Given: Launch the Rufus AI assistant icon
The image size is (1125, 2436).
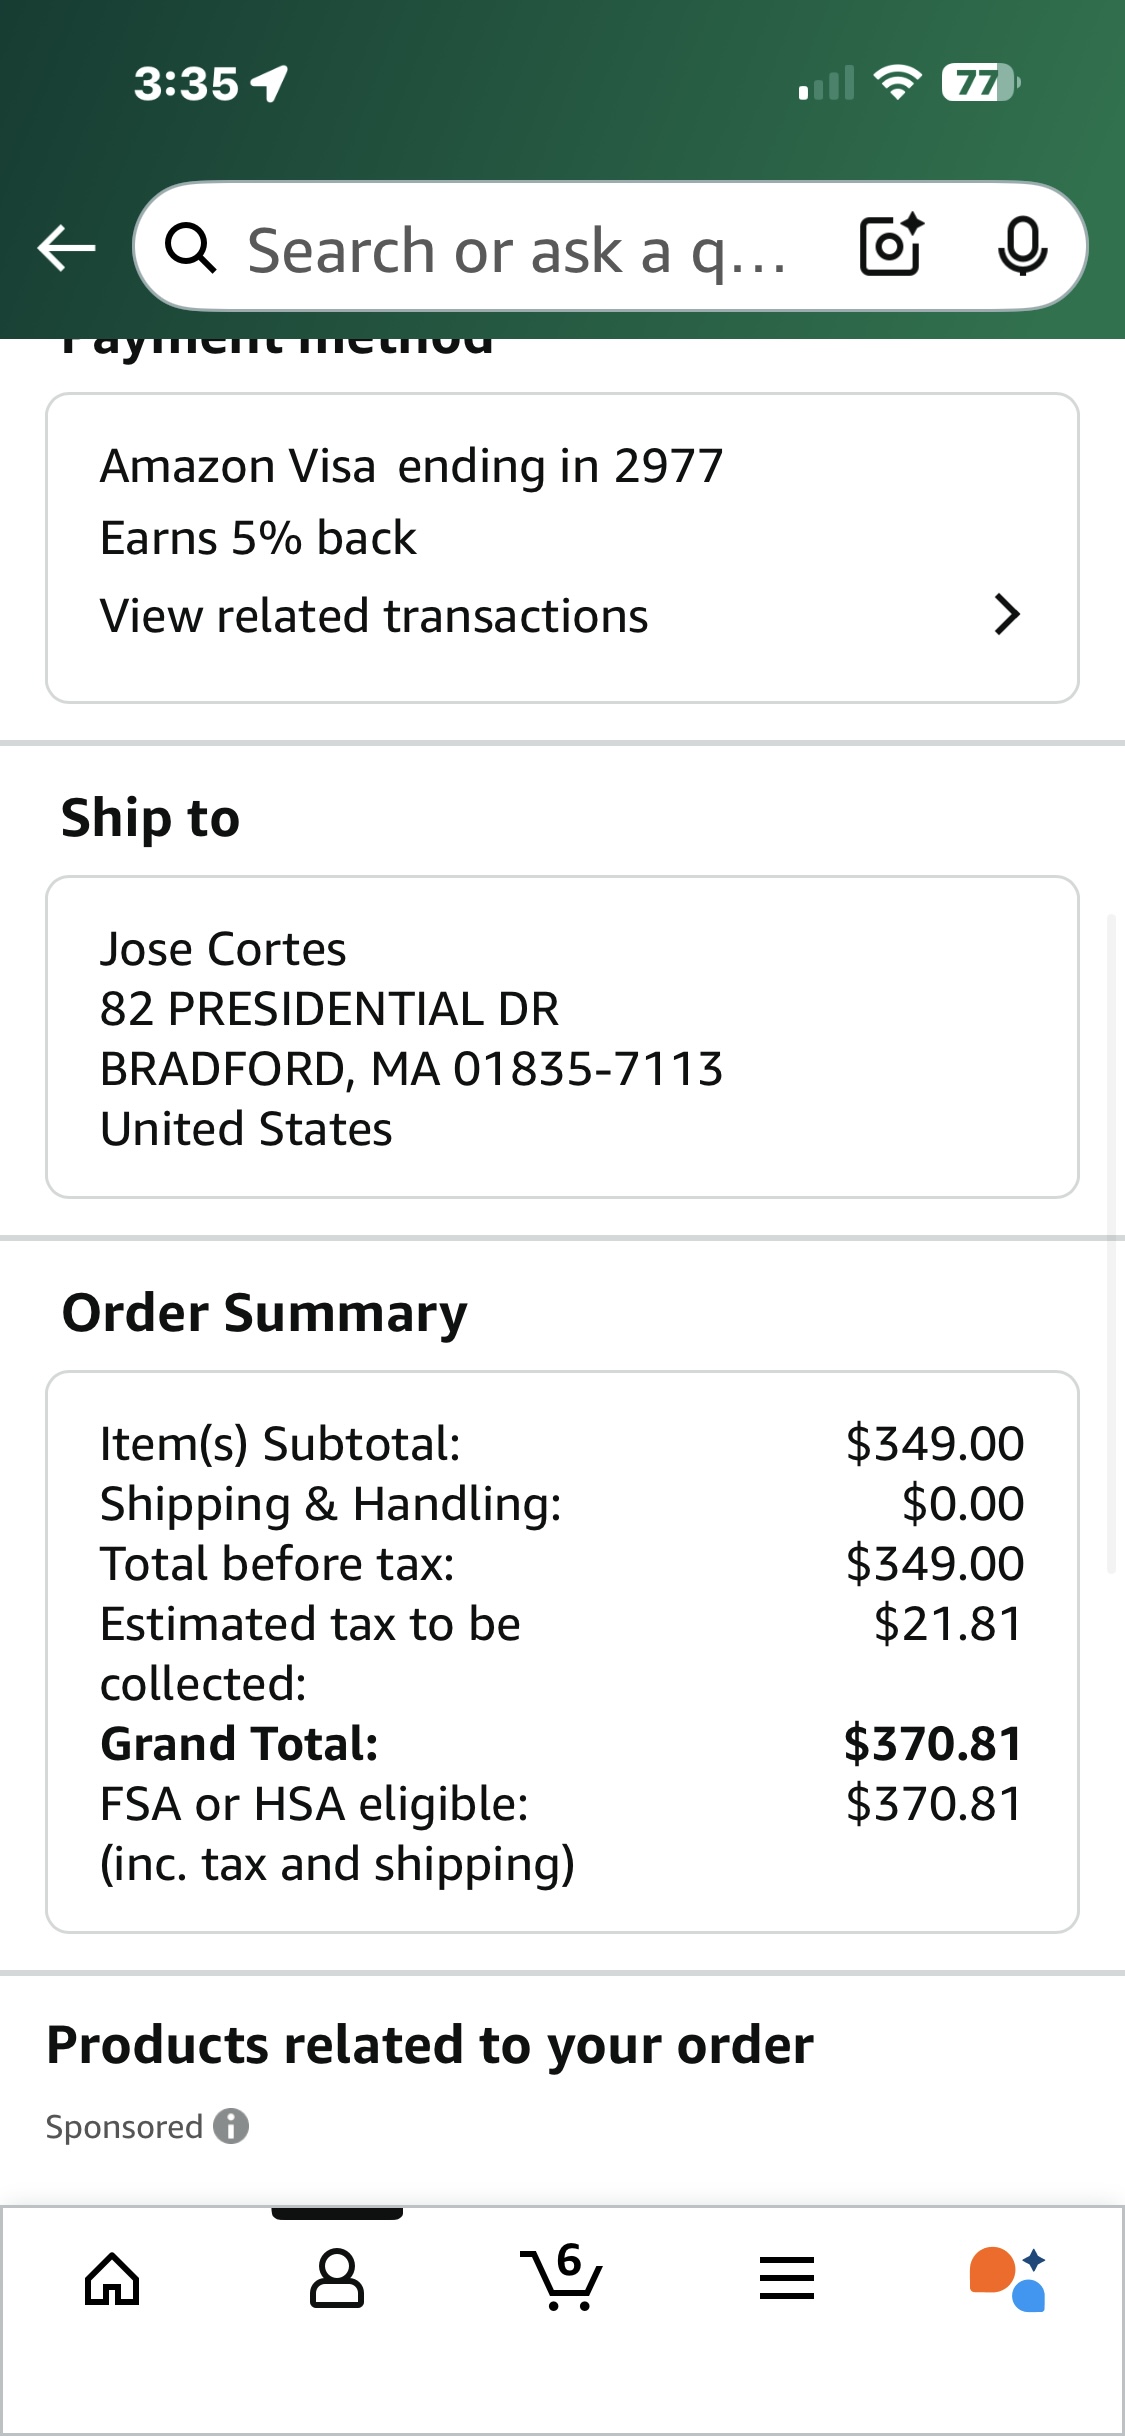Looking at the screenshot, I should [x=1008, y=2280].
